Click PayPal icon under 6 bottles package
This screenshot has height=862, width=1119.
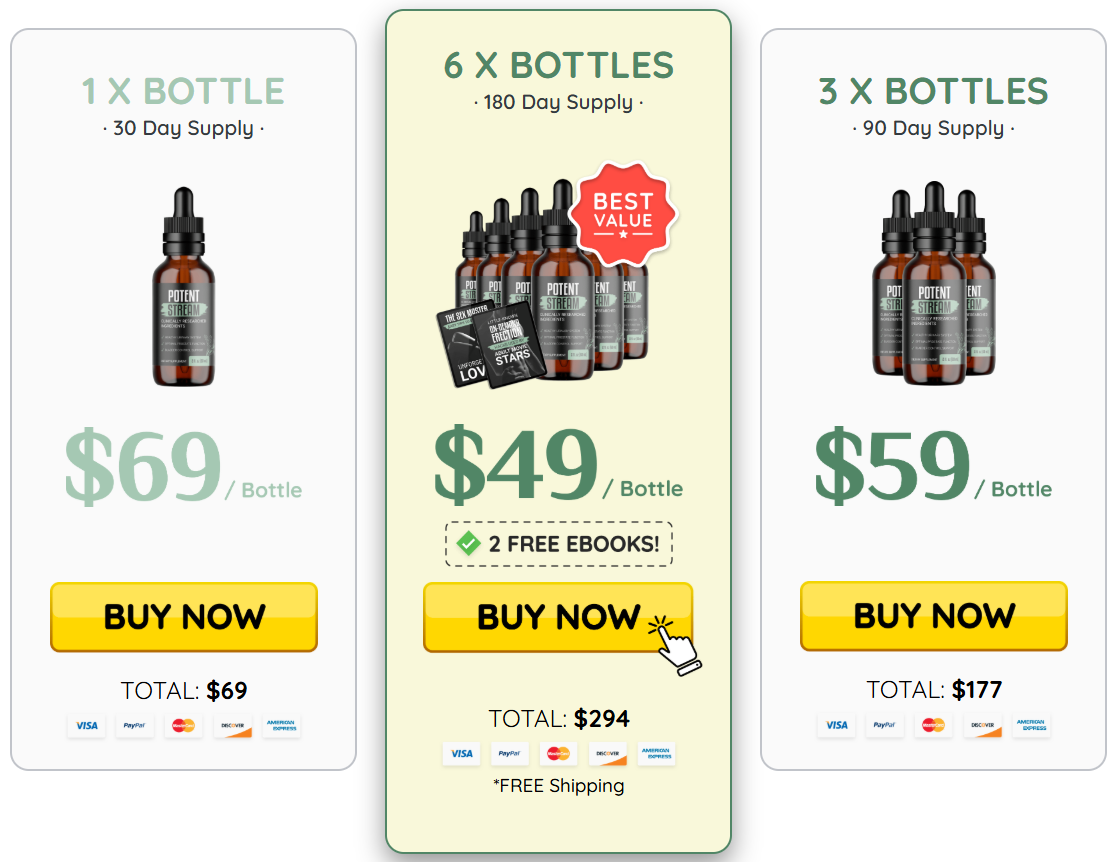tap(509, 754)
